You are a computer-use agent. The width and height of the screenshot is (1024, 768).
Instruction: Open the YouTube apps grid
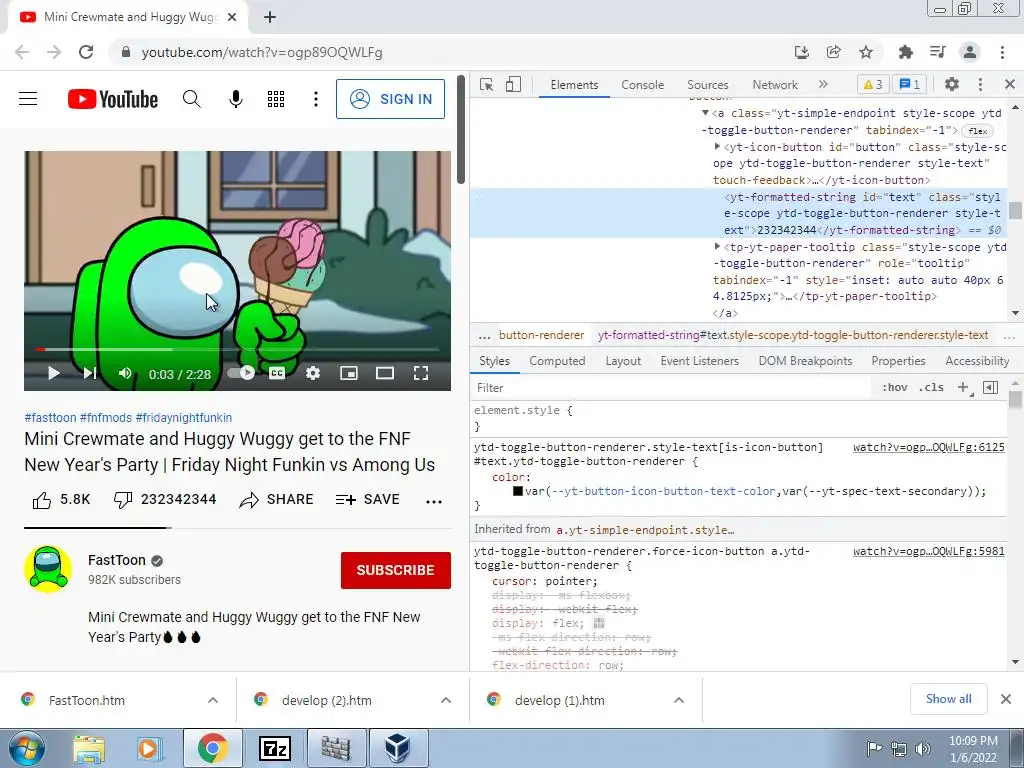(x=276, y=99)
